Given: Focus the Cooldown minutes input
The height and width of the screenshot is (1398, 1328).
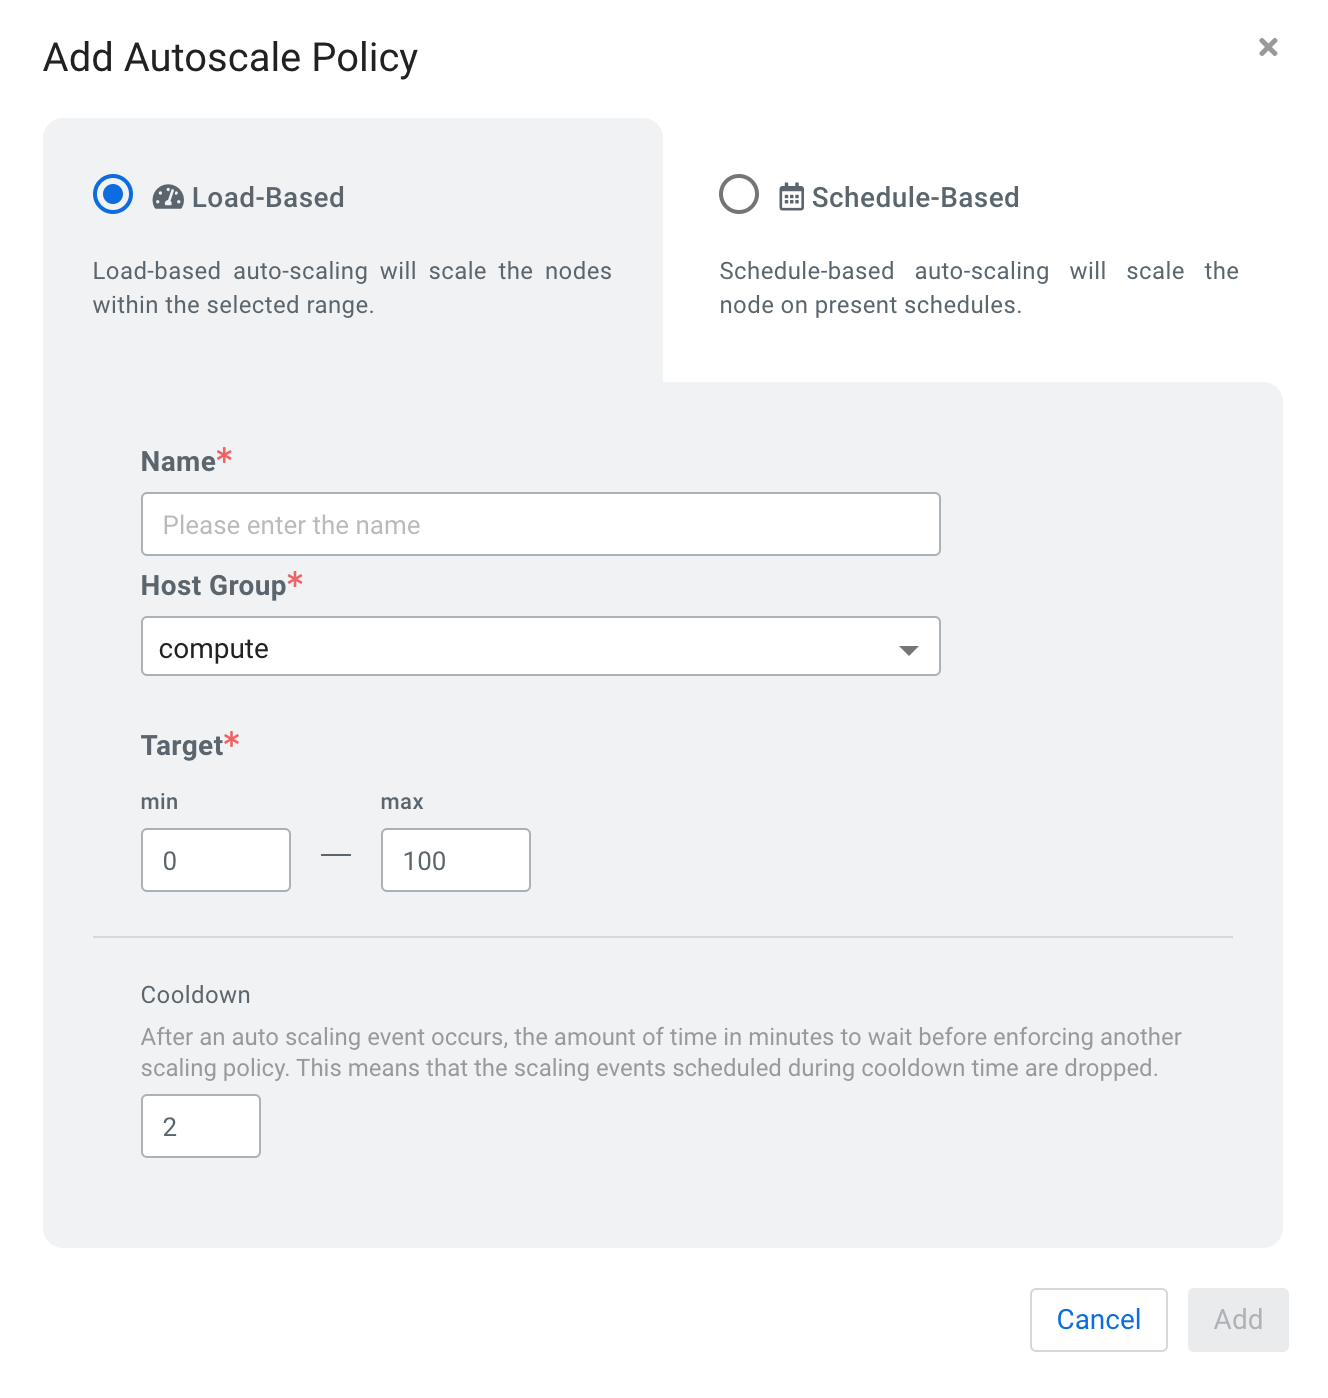Looking at the screenshot, I should (201, 1126).
